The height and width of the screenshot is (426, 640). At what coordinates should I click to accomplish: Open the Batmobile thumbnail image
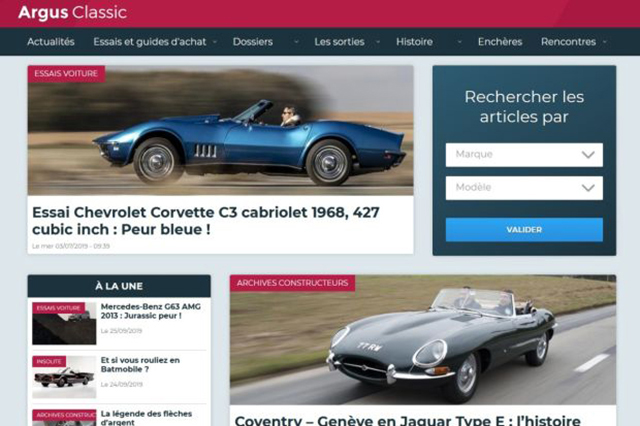click(x=64, y=377)
